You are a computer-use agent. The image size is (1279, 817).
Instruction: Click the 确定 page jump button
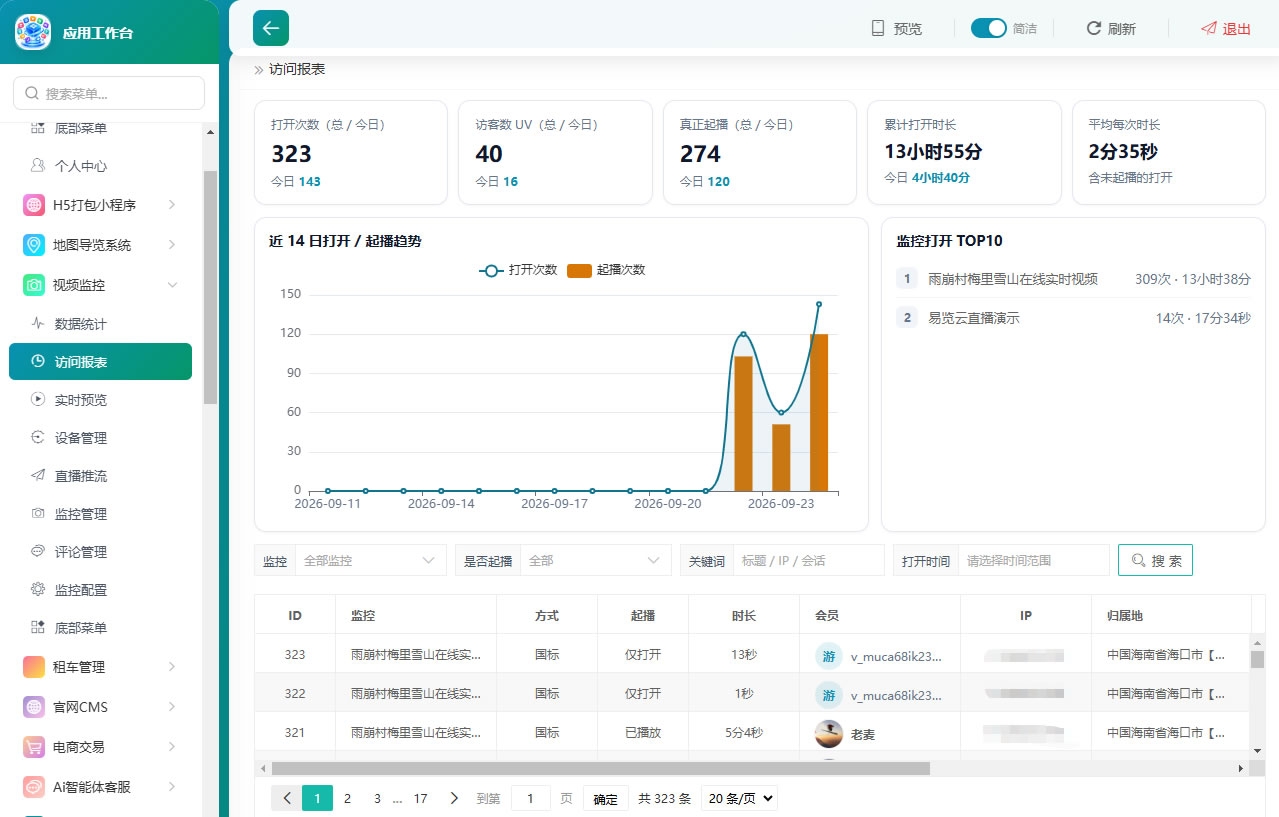point(605,798)
